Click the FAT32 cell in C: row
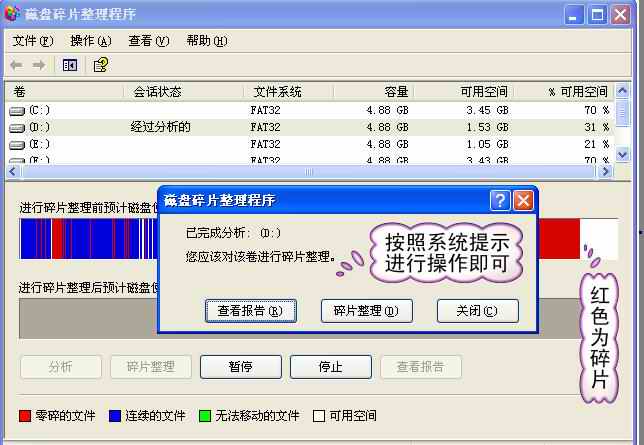This screenshot has width=644, height=445. pos(265,111)
